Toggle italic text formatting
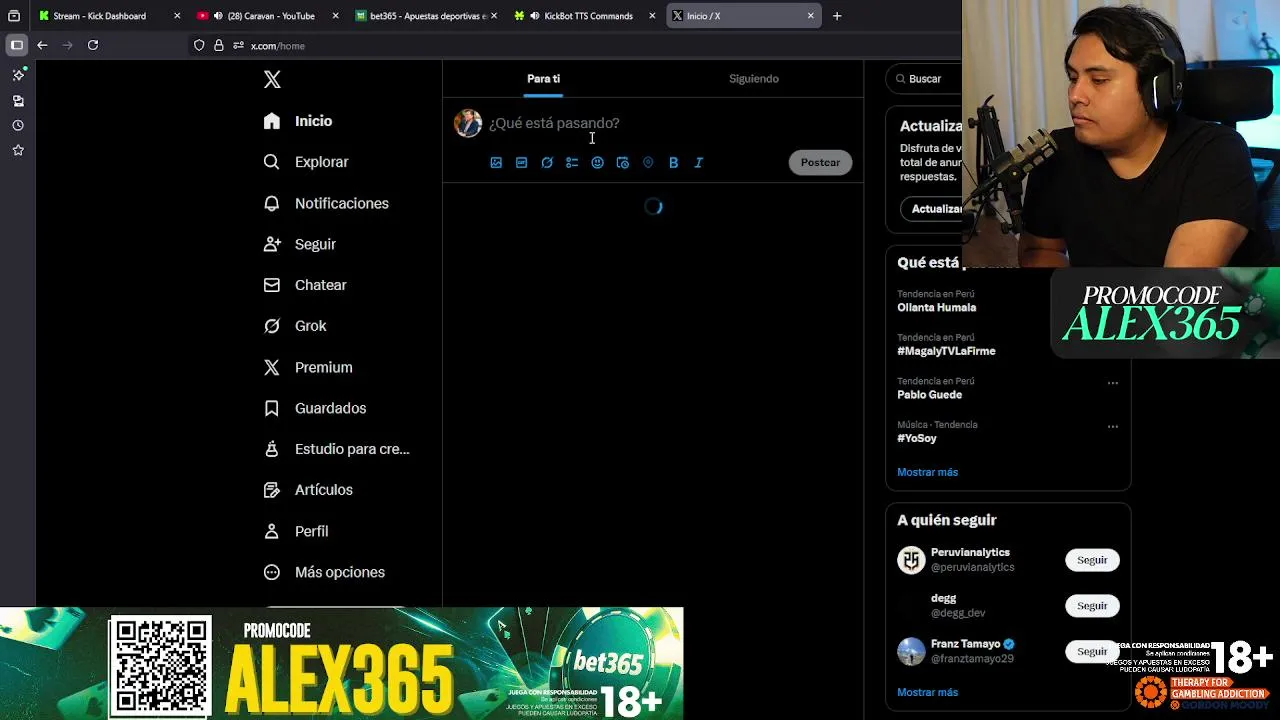1280x720 pixels. click(699, 162)
